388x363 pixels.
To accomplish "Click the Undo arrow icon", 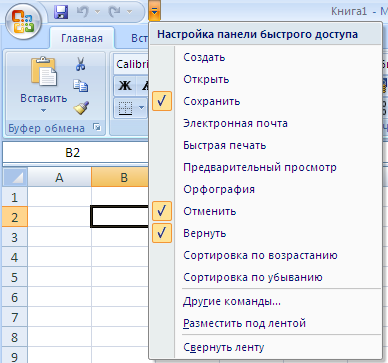I will point(82,12).
